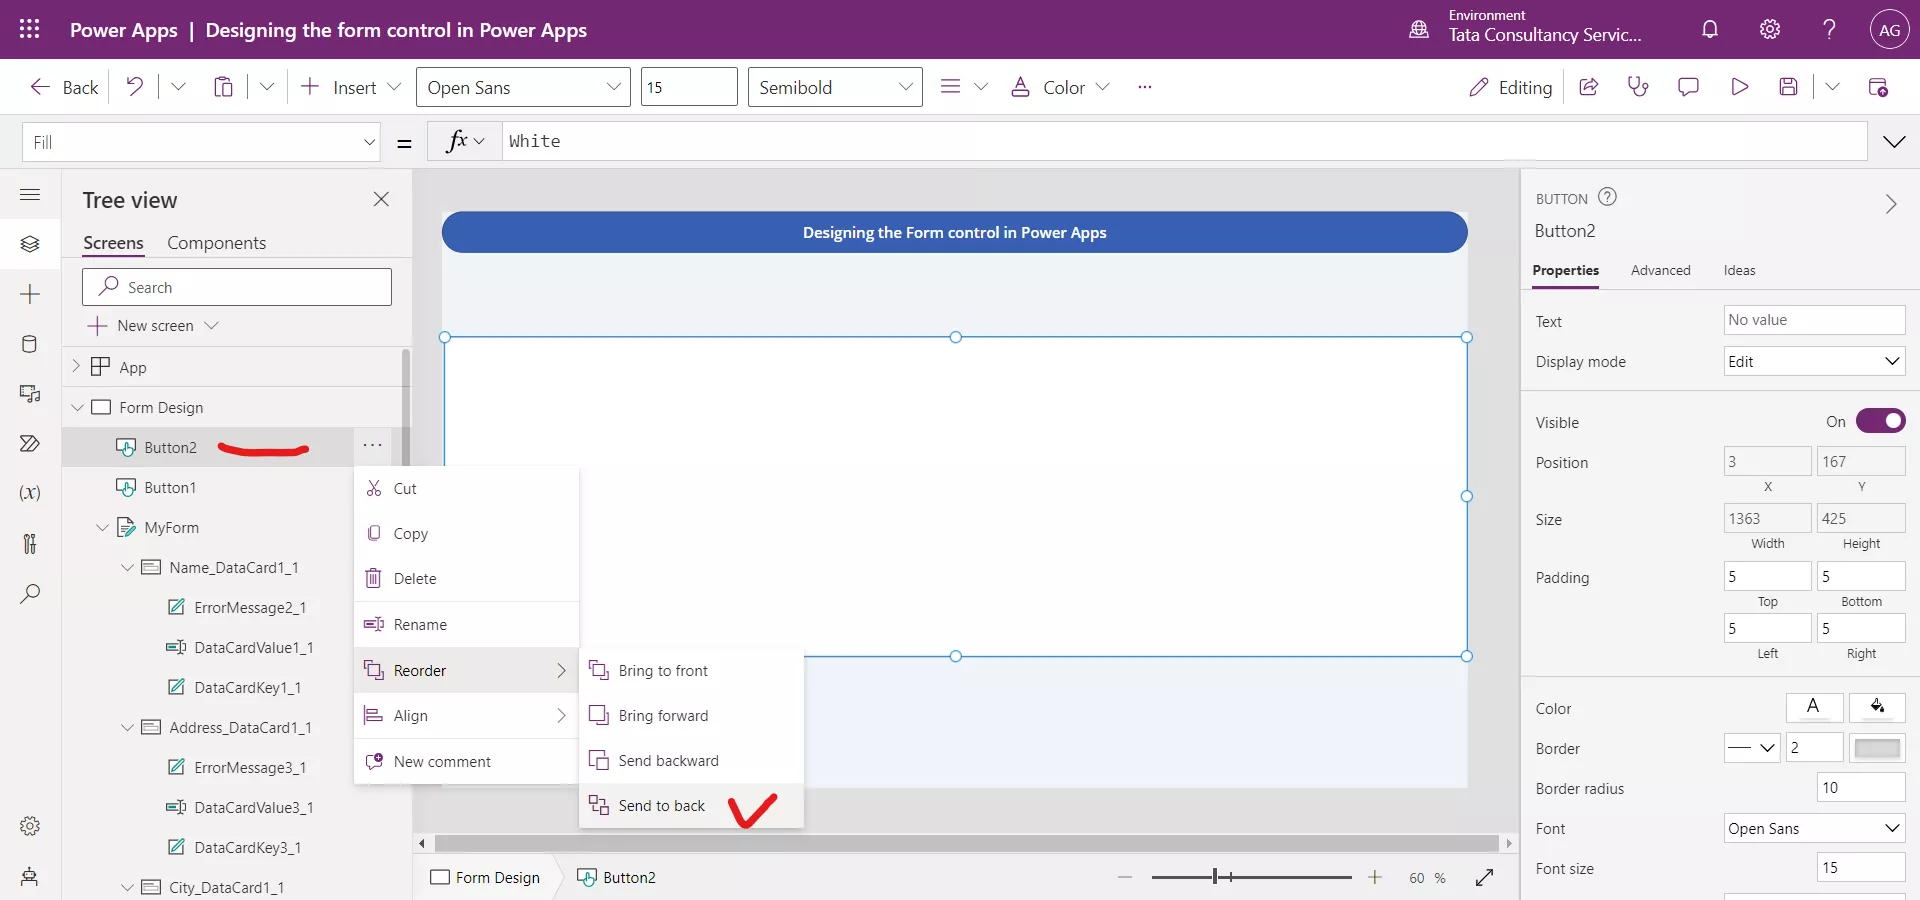
Task: Publish the app via the publish icon
Action: click(x=1880, y=87)
